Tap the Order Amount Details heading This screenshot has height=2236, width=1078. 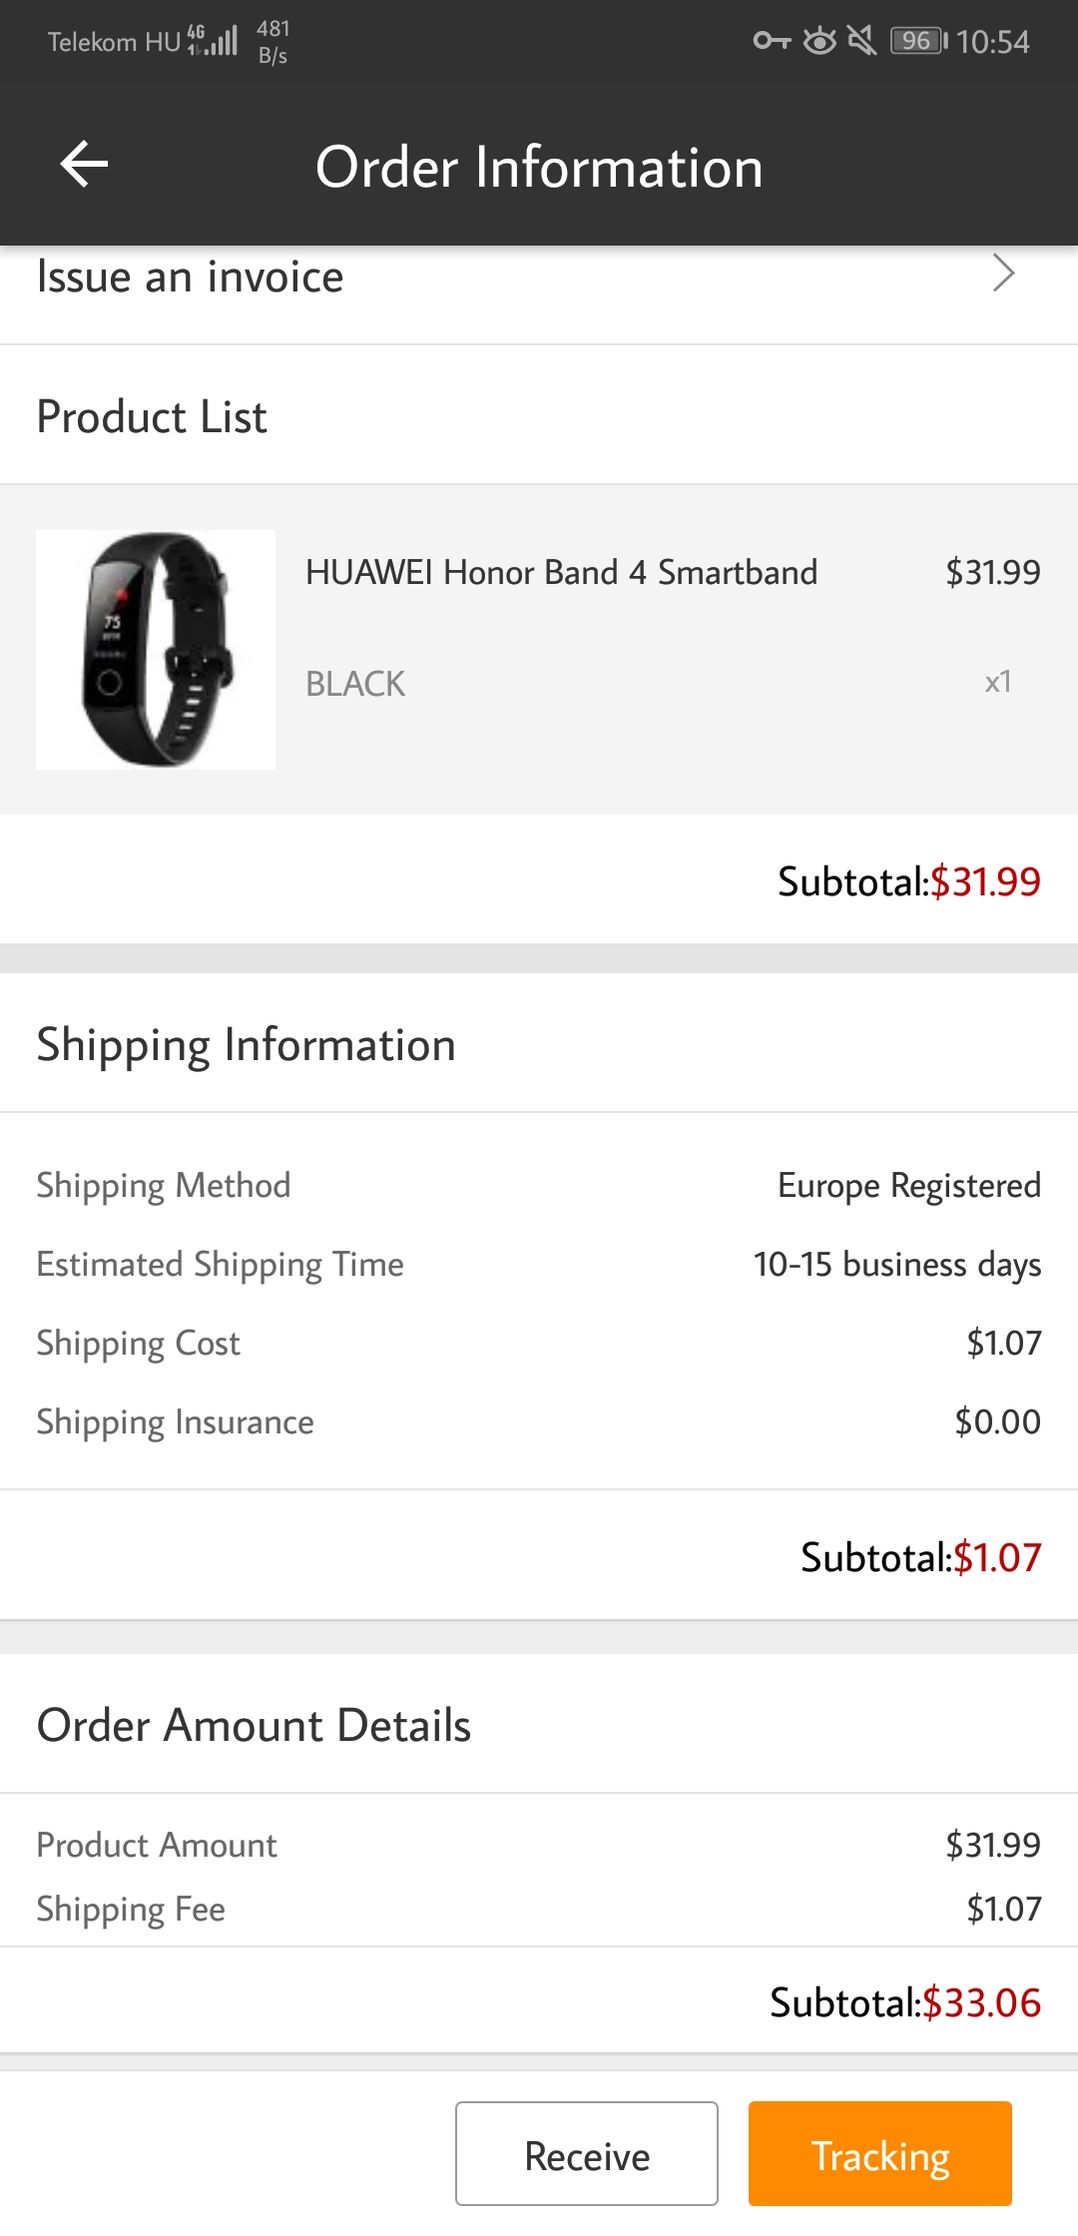coord(254,1725)
